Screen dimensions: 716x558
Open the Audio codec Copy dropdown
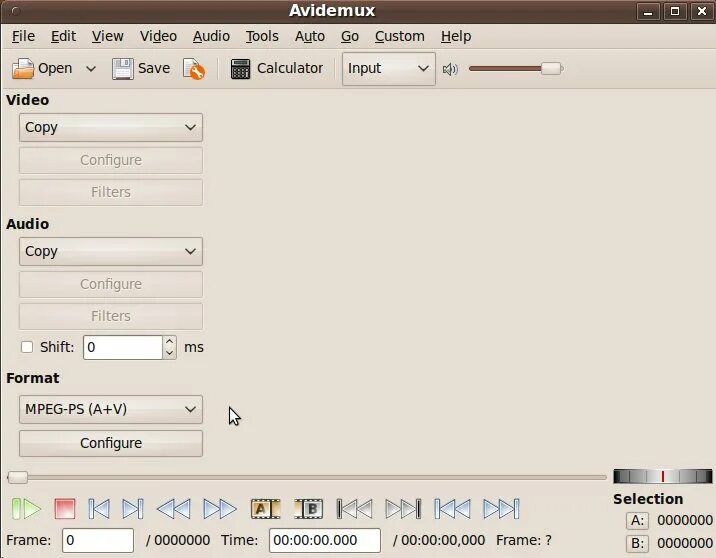coord(111,251)
